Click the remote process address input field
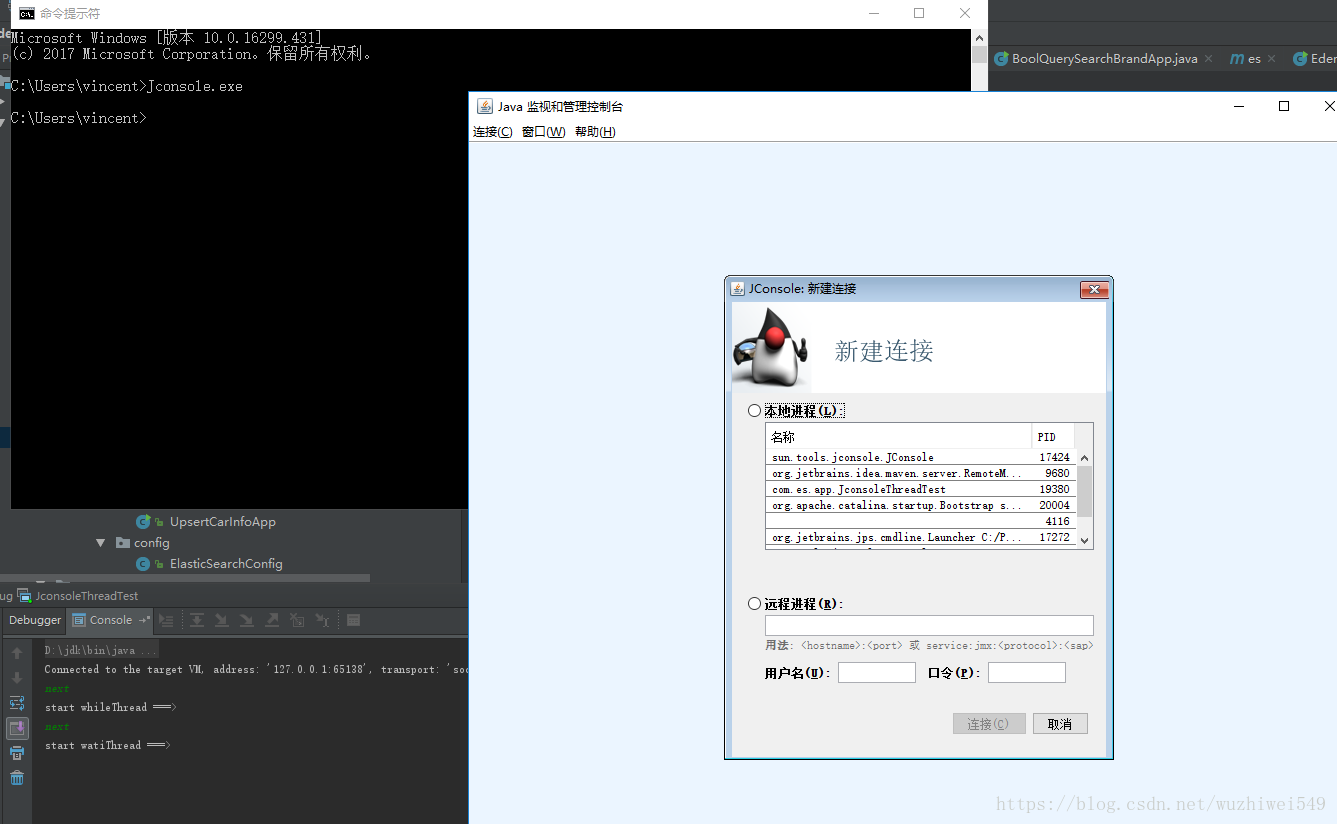Image resolution: width=1337 pixels, height=824 pixels. click(929, 626)
